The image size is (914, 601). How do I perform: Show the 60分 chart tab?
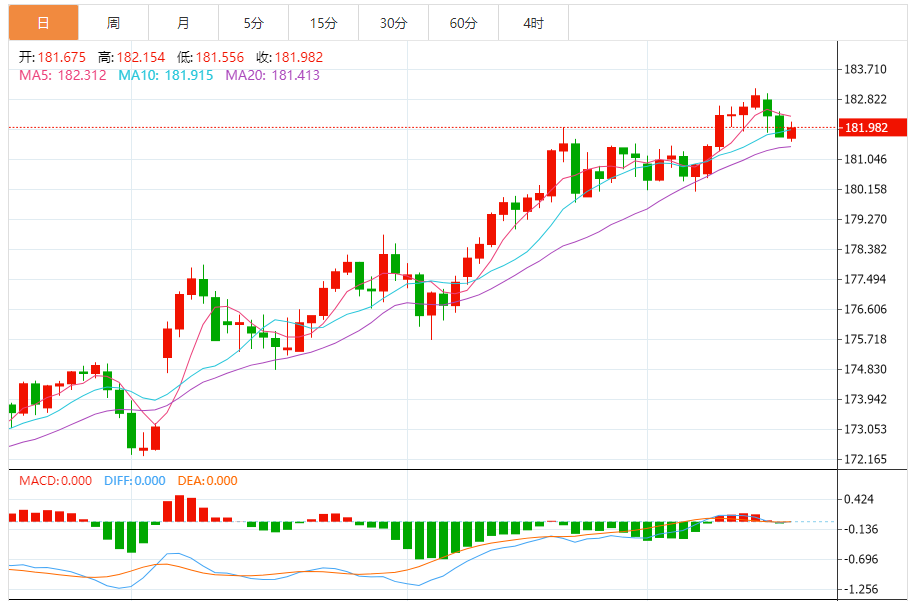click(x=463, y=22)
